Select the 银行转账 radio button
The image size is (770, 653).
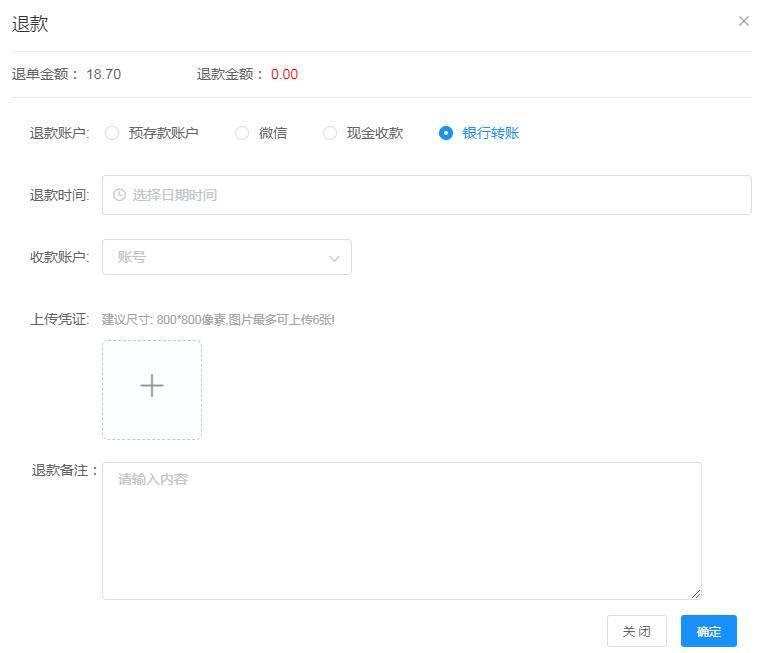click(446, 133)
